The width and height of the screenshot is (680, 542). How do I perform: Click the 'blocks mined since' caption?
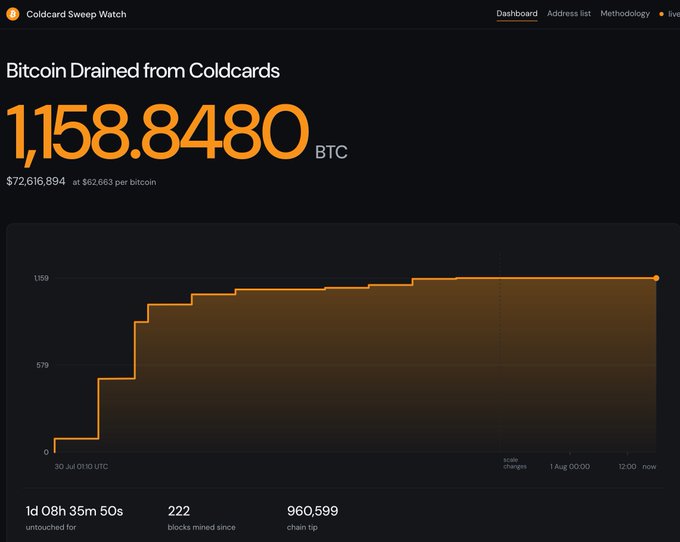click(202, 527)
